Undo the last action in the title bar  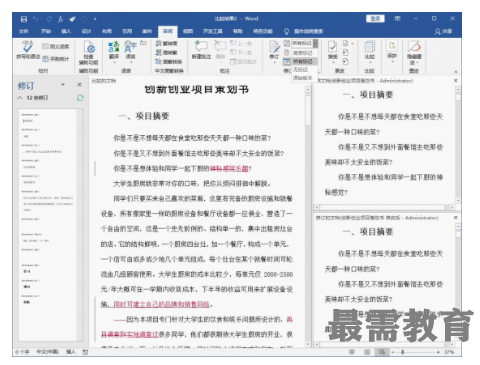[36, 19]
